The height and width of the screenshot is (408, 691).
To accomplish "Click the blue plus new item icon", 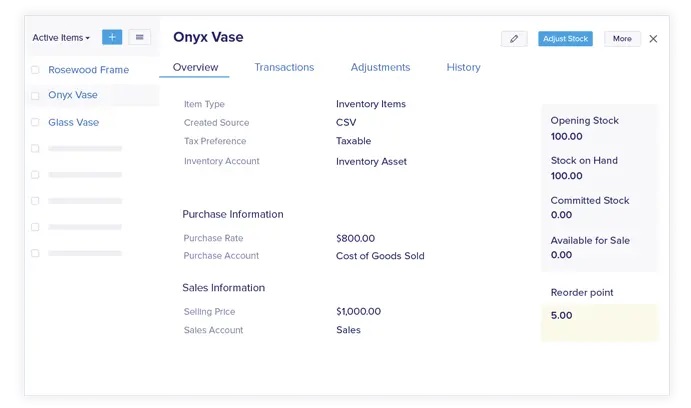I will [112, 37].
